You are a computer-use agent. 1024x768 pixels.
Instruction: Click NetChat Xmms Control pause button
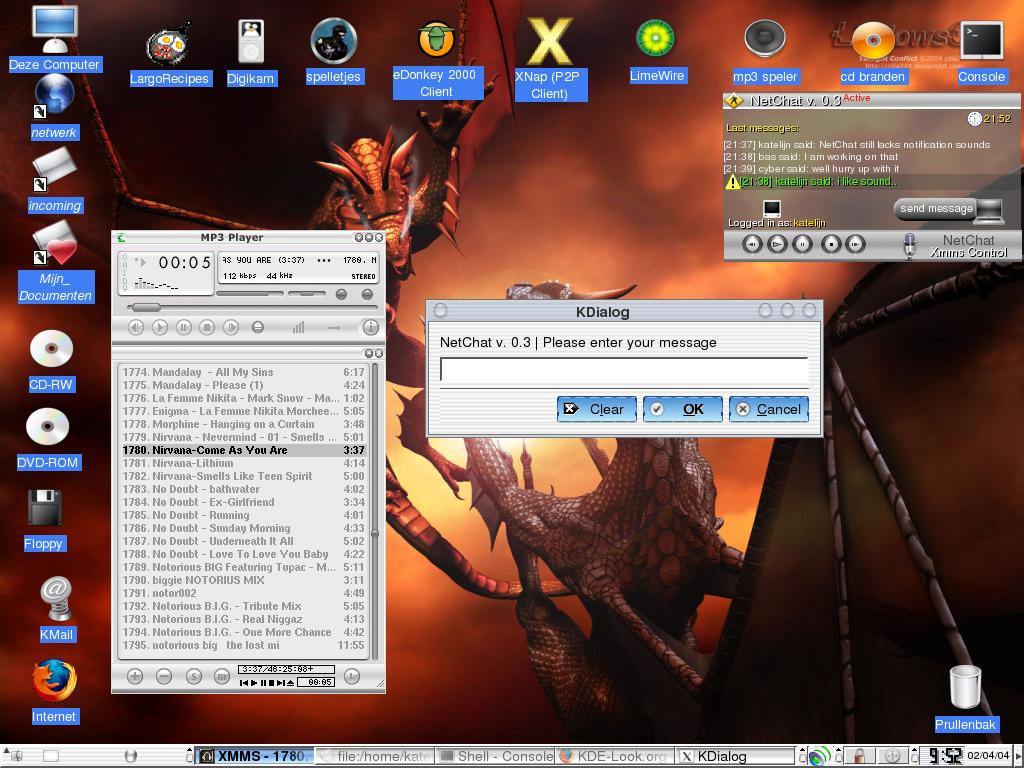803,244
